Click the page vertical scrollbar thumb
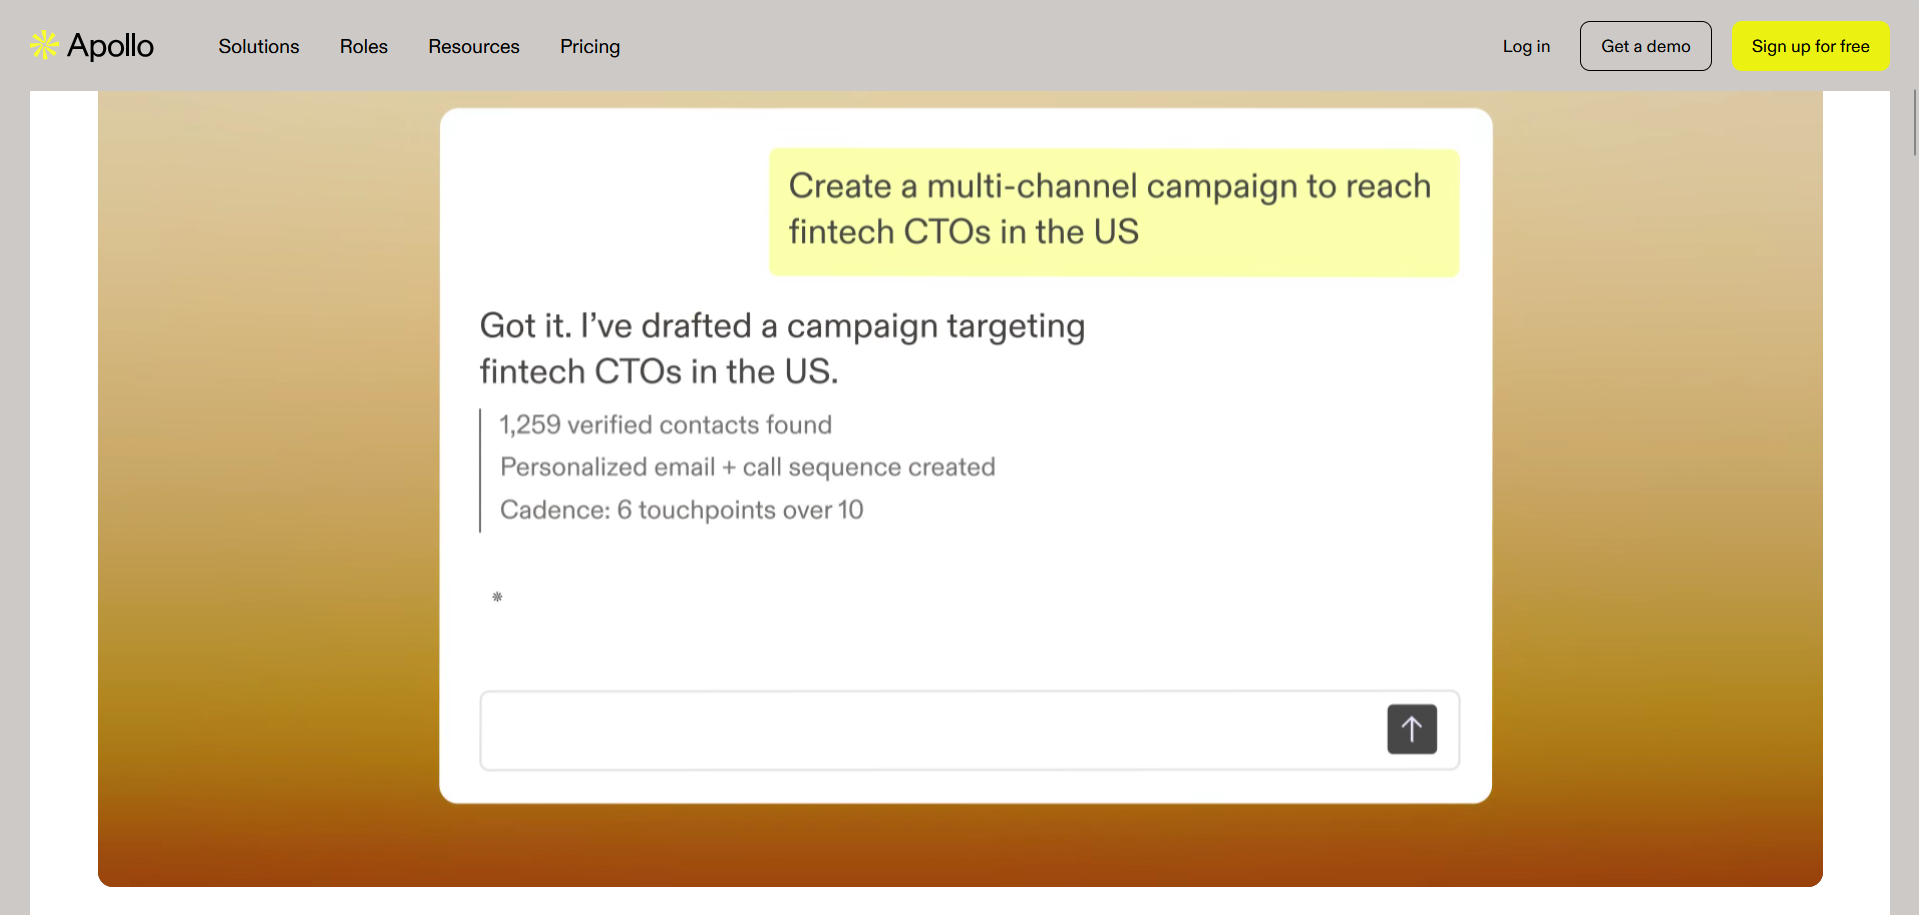This screenshot has height=915, width=1919. coord(1915,122)
